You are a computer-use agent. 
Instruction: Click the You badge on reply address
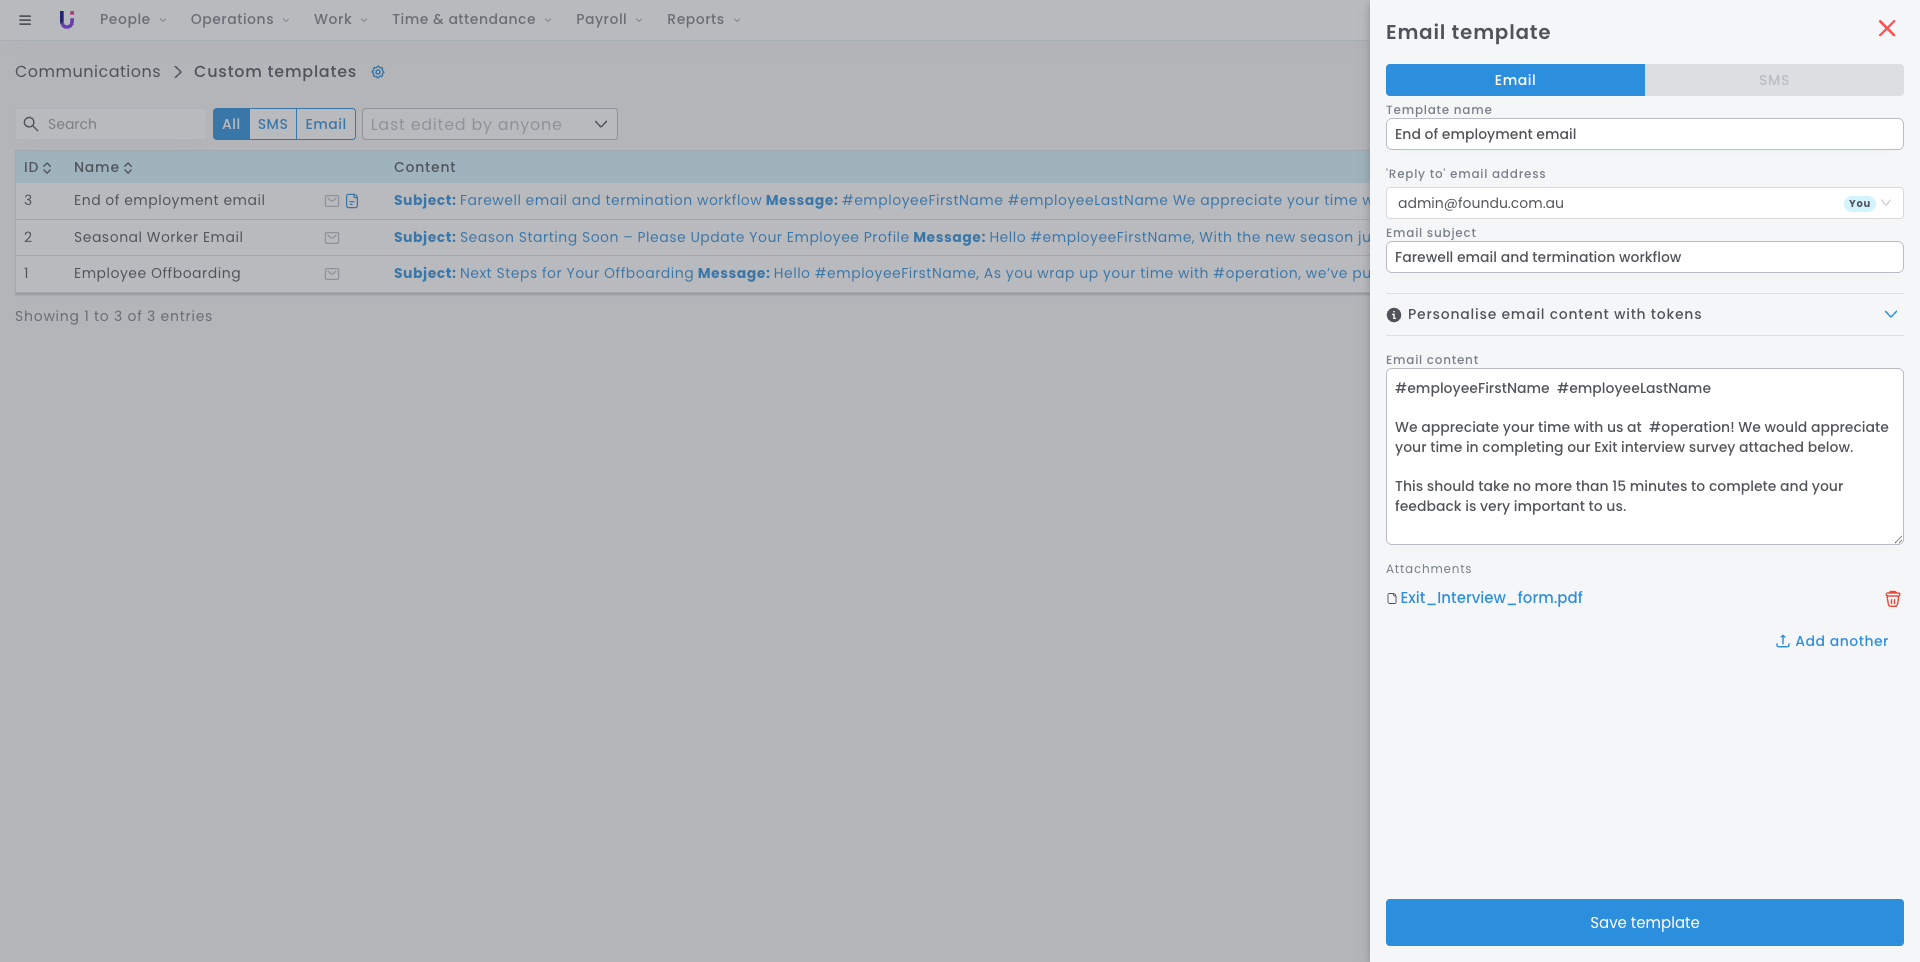(x=1859, y=203)
